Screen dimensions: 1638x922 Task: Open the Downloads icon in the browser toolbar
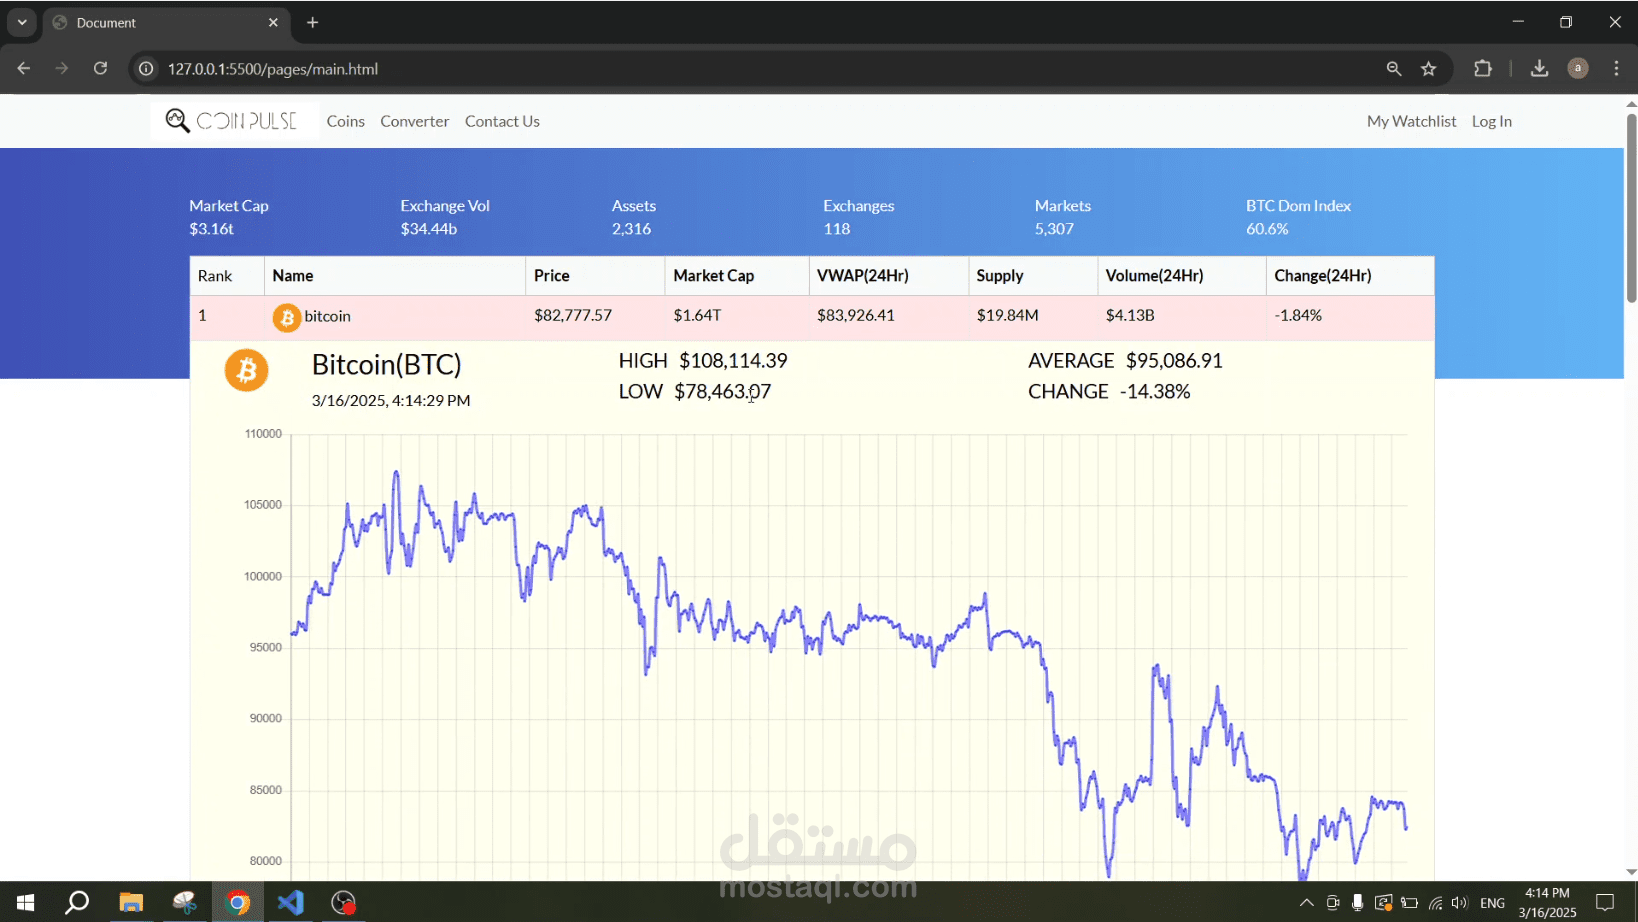[x=1539, y=68]
